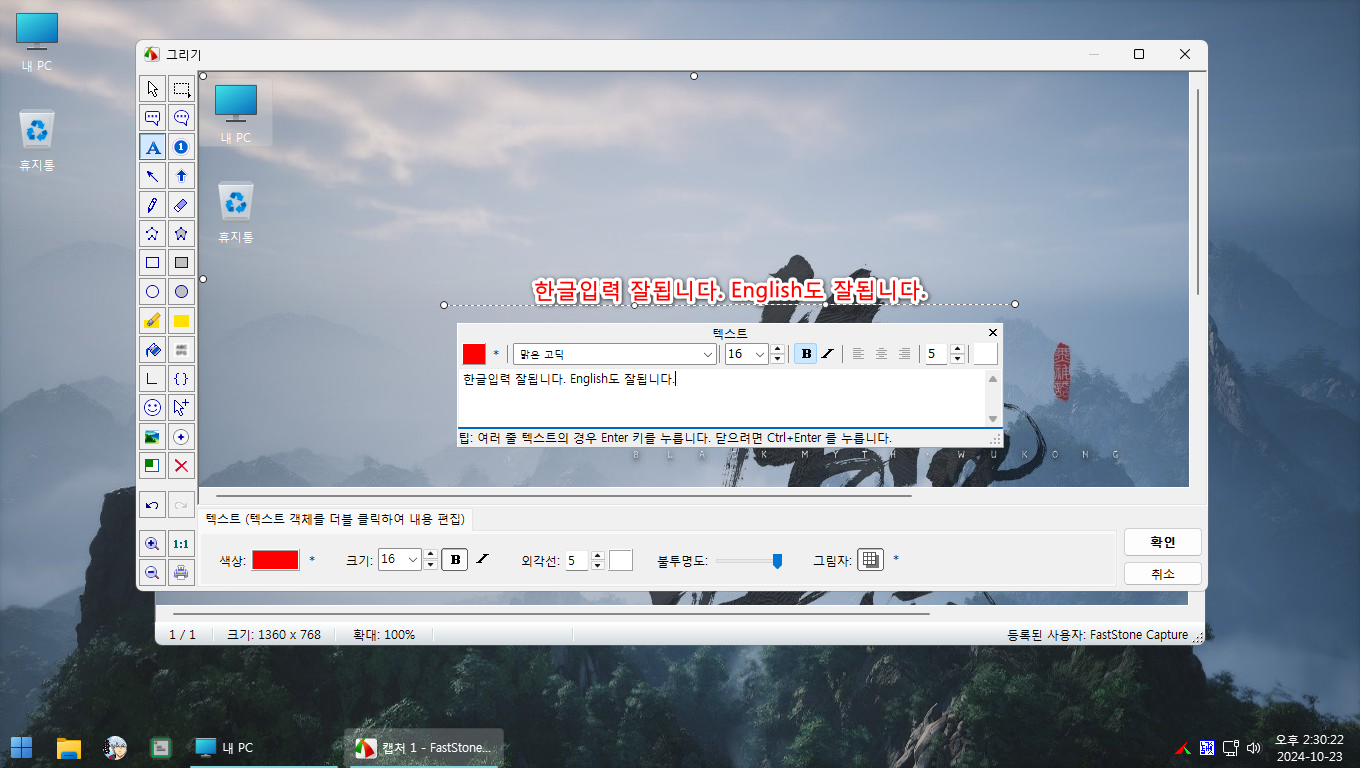Choose the filled star polygon tool
The height and width of the screenshot is (768, 1360).
click(181, 234)
